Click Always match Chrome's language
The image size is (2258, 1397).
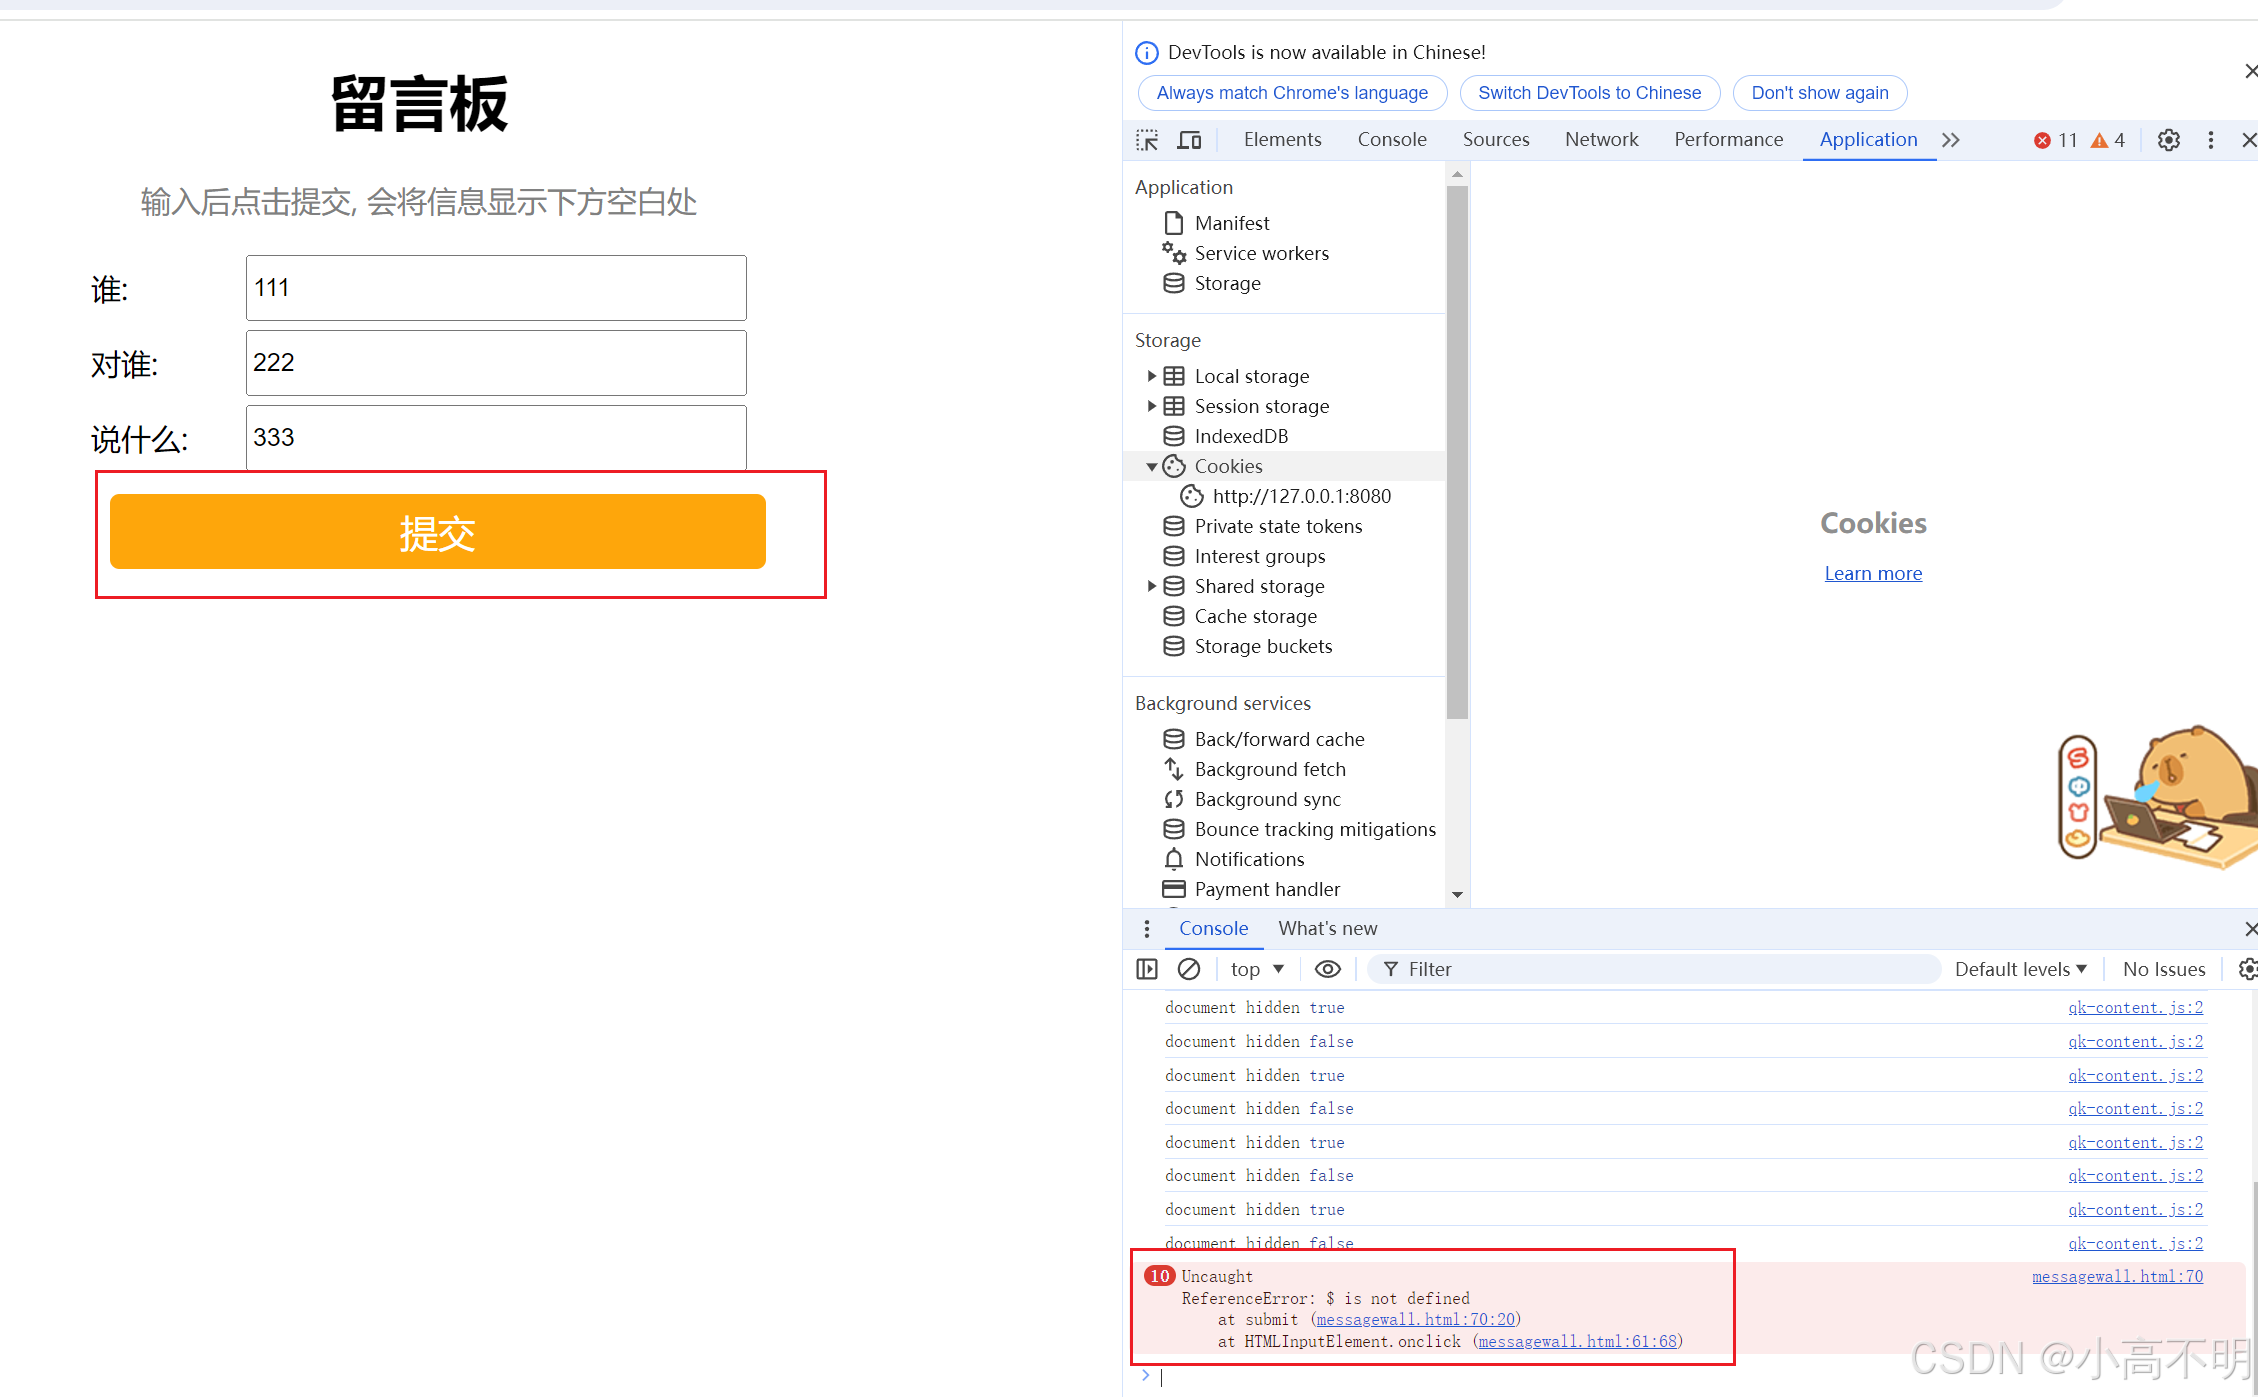click(x=1292, y=93)
